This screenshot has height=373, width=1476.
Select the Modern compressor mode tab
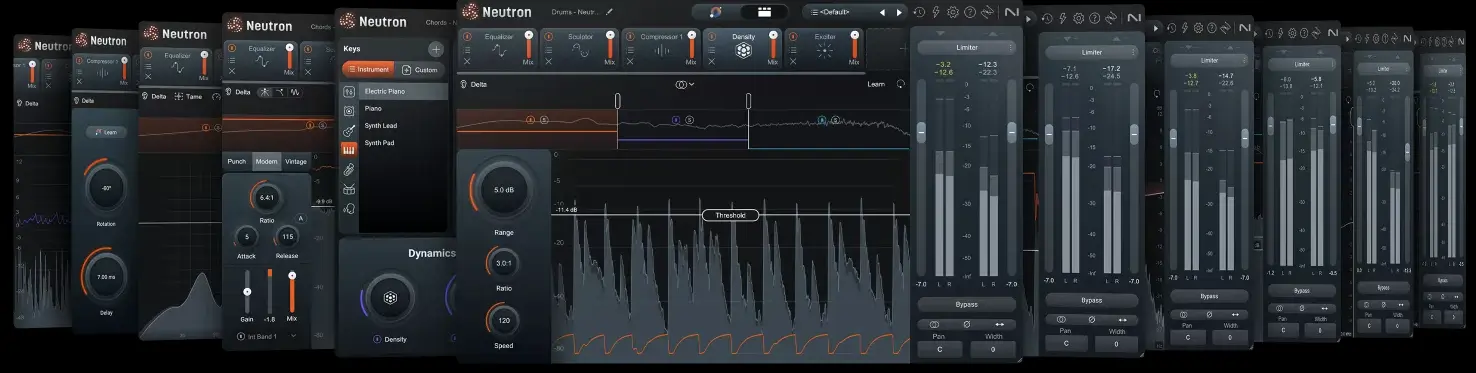pyautogui.click(x=266, y=162)
